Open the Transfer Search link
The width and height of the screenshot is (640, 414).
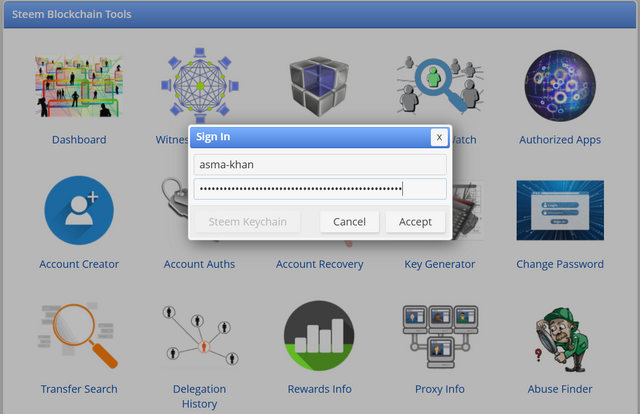pyautogui.click(x=79, y=389)
